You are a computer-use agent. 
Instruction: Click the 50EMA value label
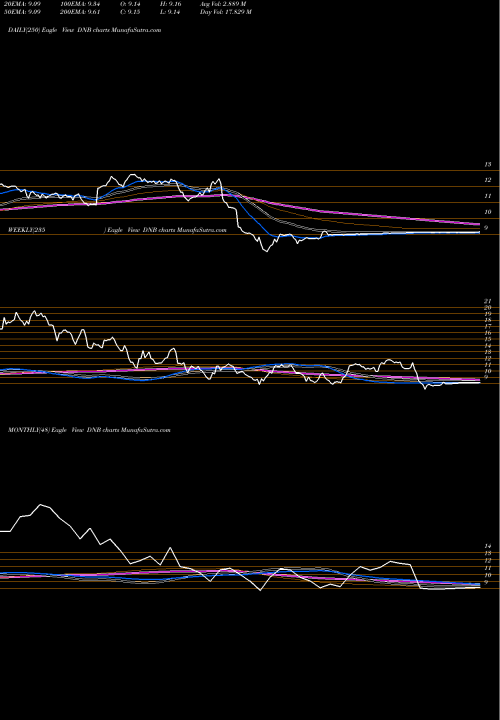22,12
